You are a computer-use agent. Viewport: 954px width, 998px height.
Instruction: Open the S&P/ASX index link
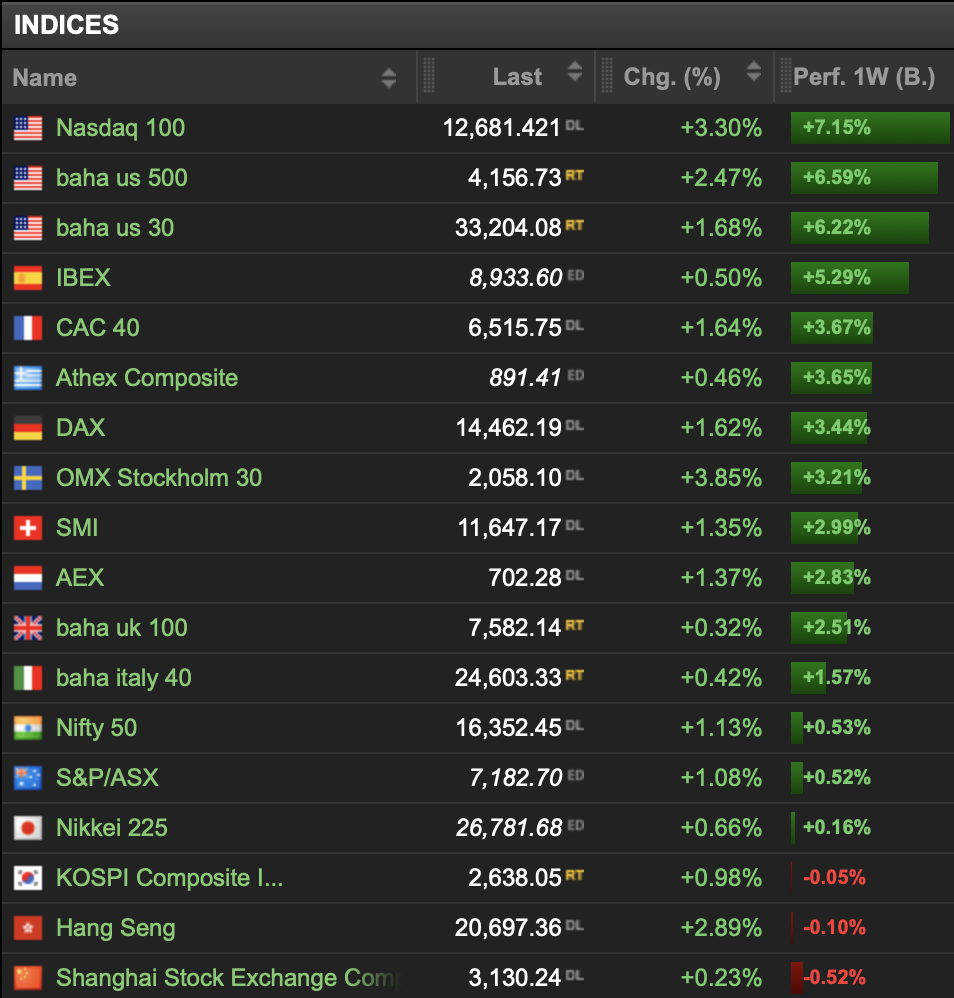point(107,778)
